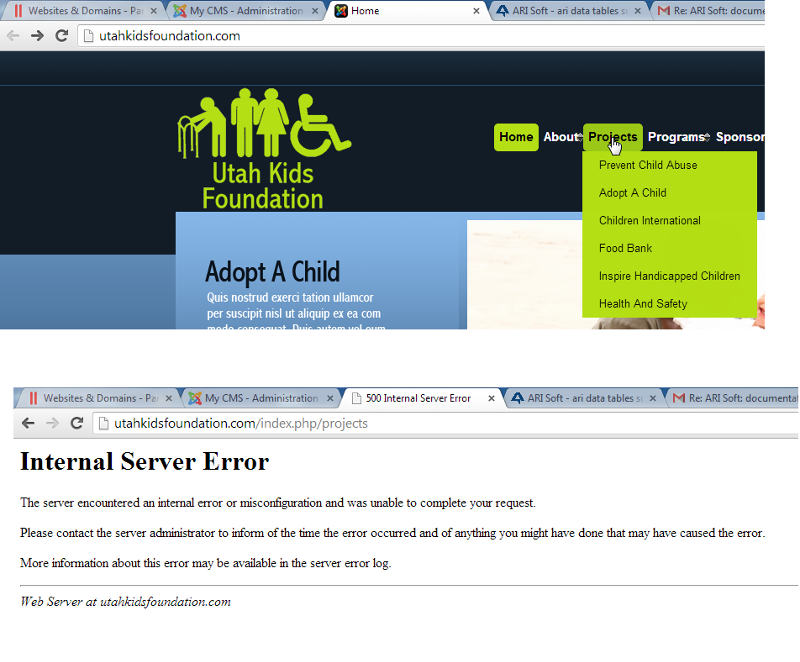
Task: Close the Home tab
Action: coord(476,11)
